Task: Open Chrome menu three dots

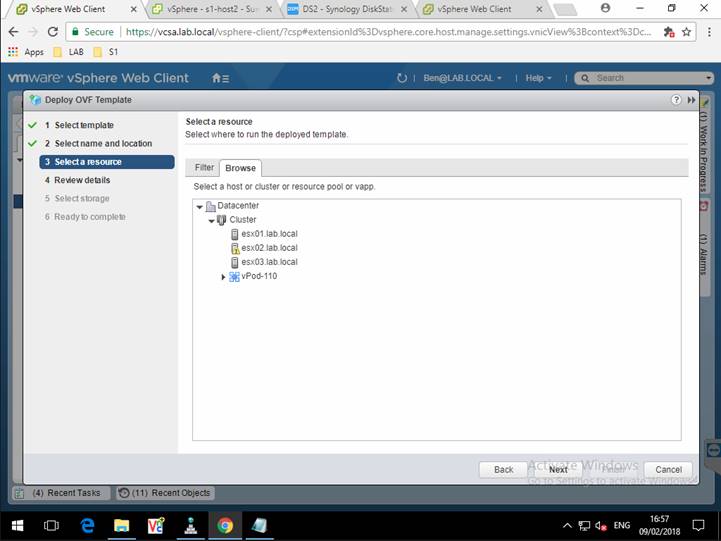Action: point(709,32)
